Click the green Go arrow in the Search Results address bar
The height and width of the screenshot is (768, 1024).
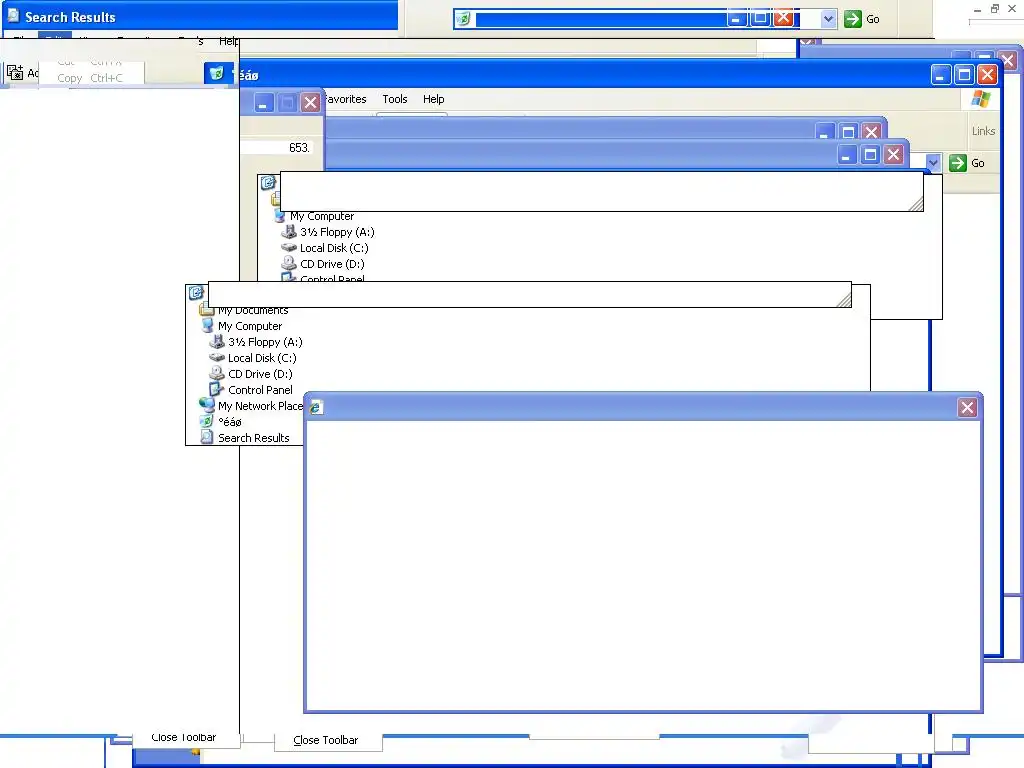[x=852, y=19]
